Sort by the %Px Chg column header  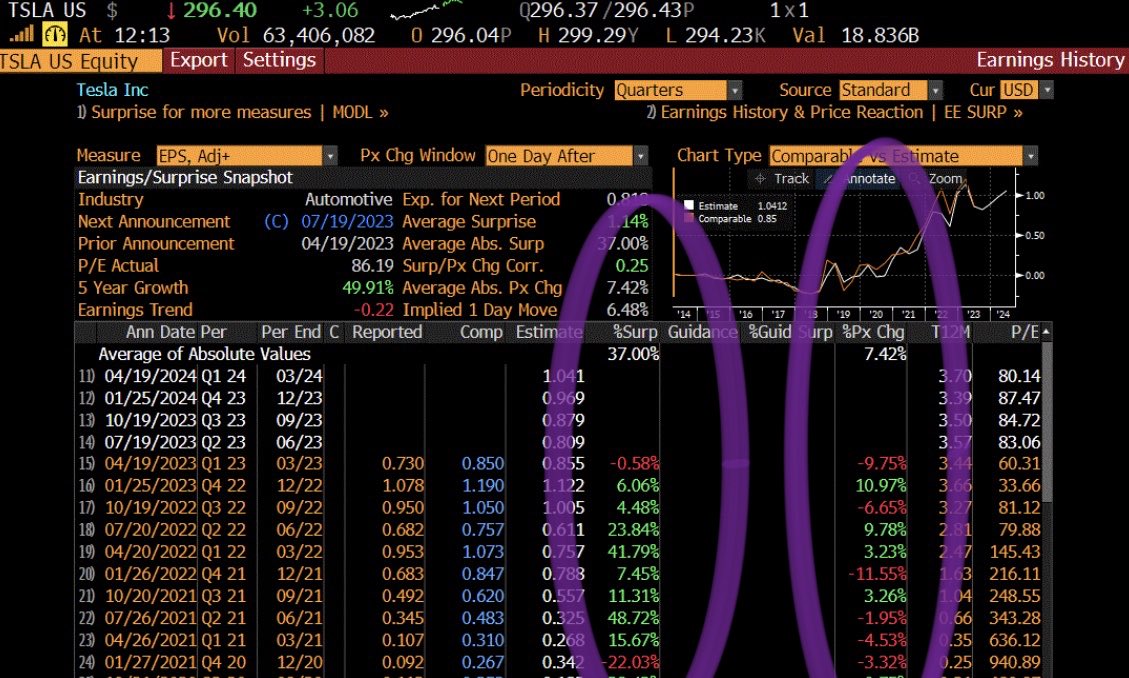873,332
